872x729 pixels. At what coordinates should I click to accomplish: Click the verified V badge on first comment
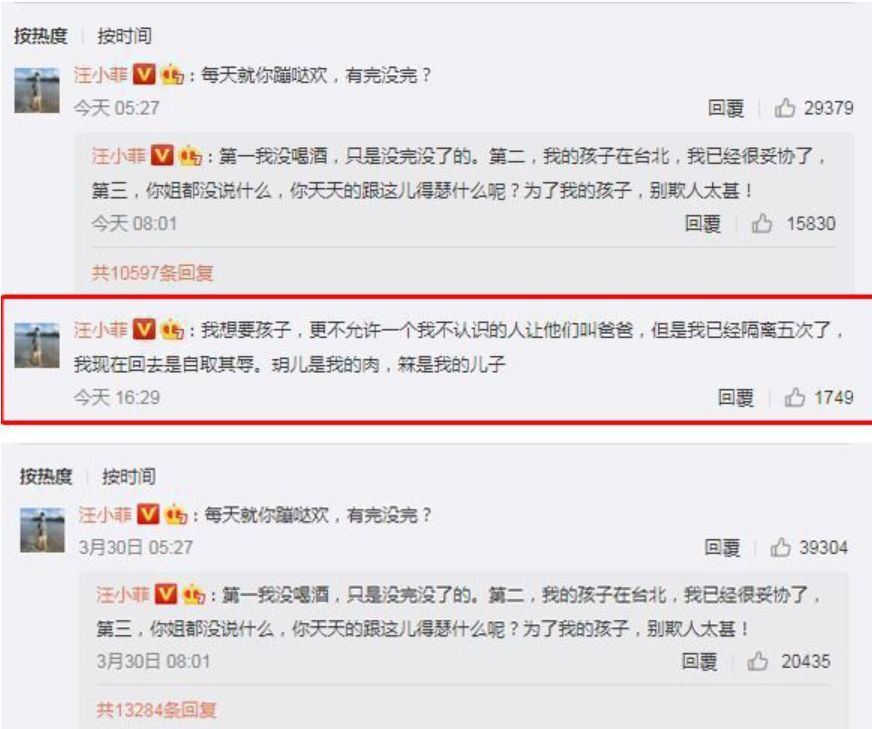[x=144, y=75]
